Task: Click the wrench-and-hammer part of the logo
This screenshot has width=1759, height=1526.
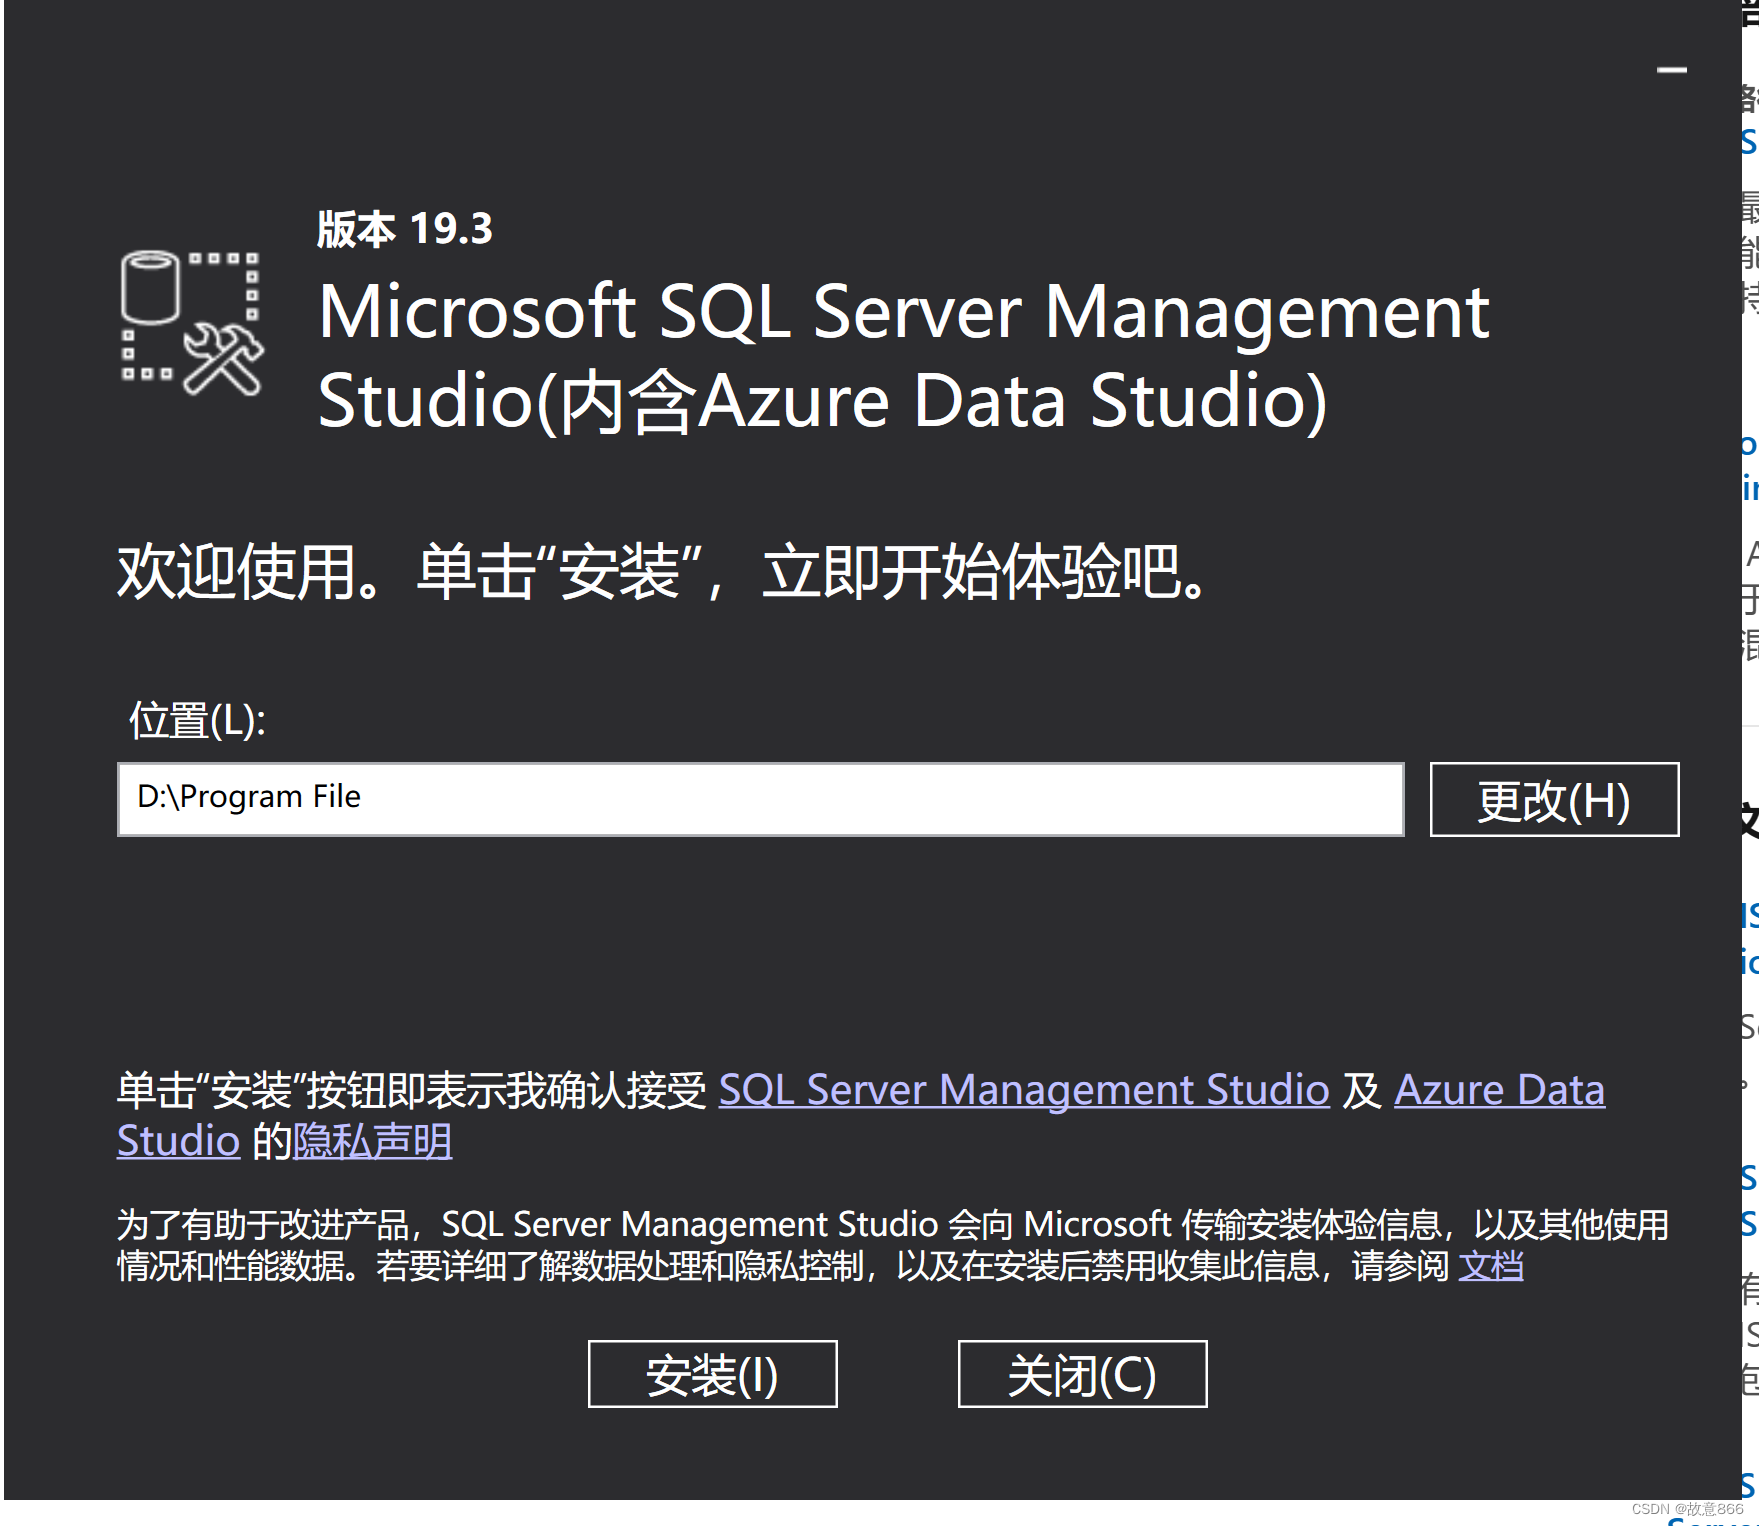Action: point(224,360)
